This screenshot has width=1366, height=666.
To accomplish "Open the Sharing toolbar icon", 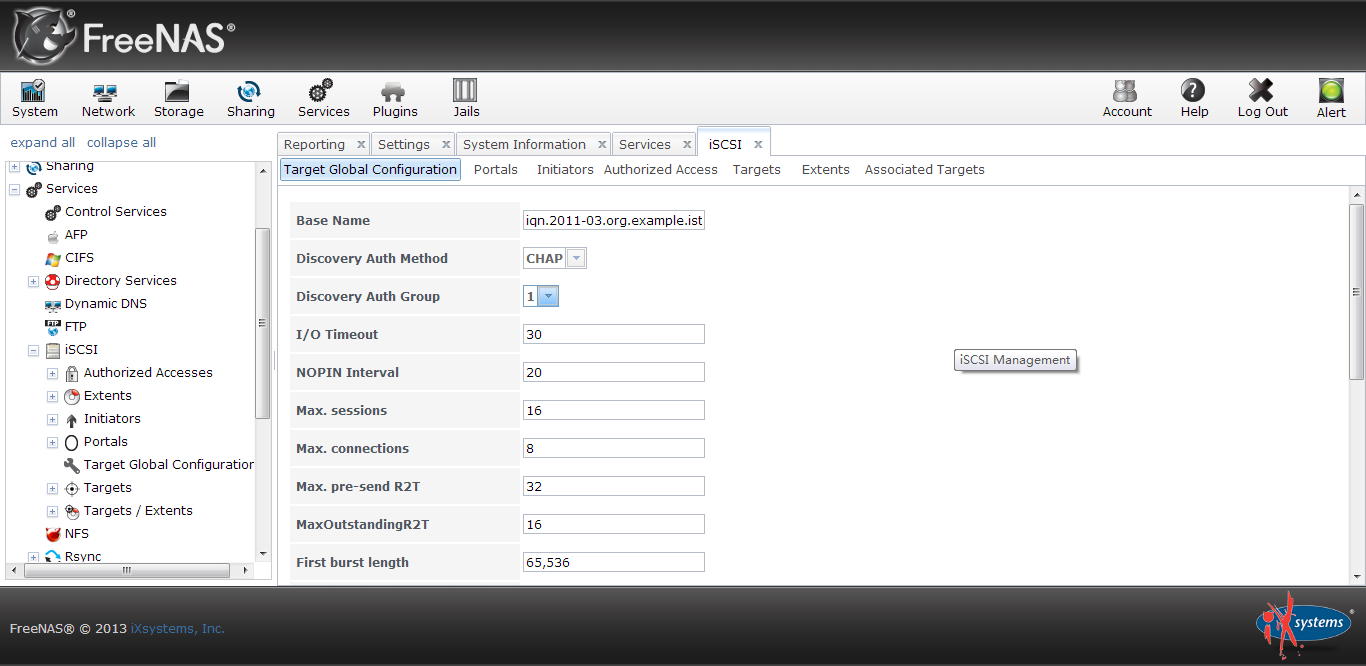I will (x=250, y=99).
